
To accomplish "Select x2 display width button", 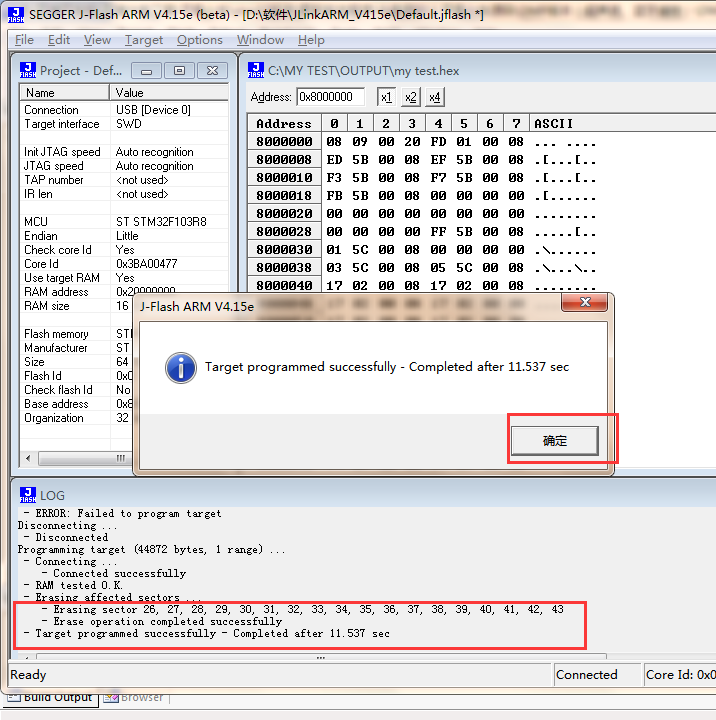I will [410, 97].
